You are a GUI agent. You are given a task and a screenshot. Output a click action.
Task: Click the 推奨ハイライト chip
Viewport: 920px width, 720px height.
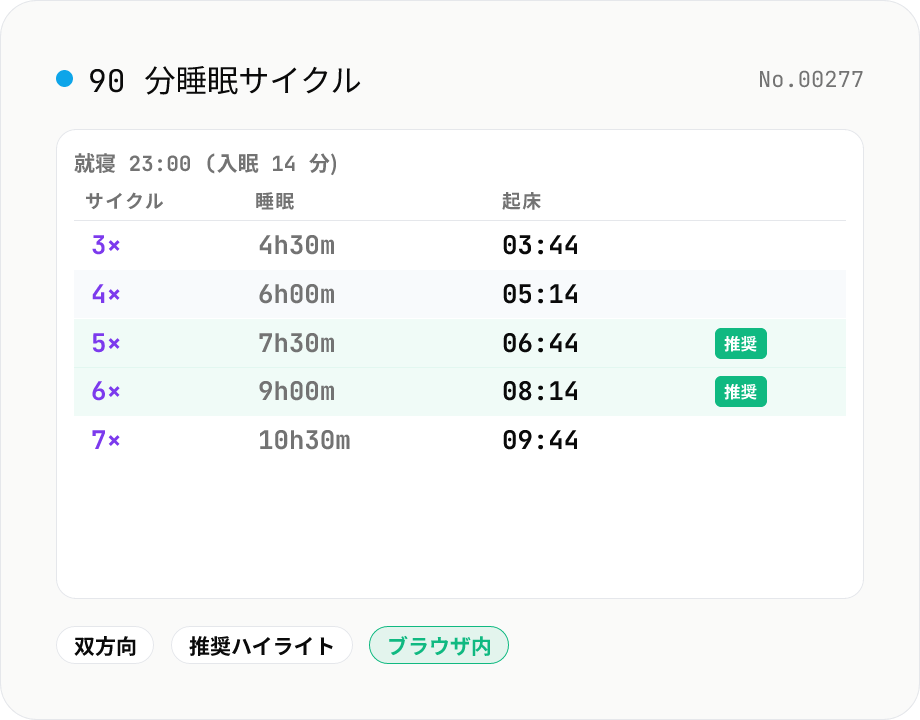click(262, 645)
